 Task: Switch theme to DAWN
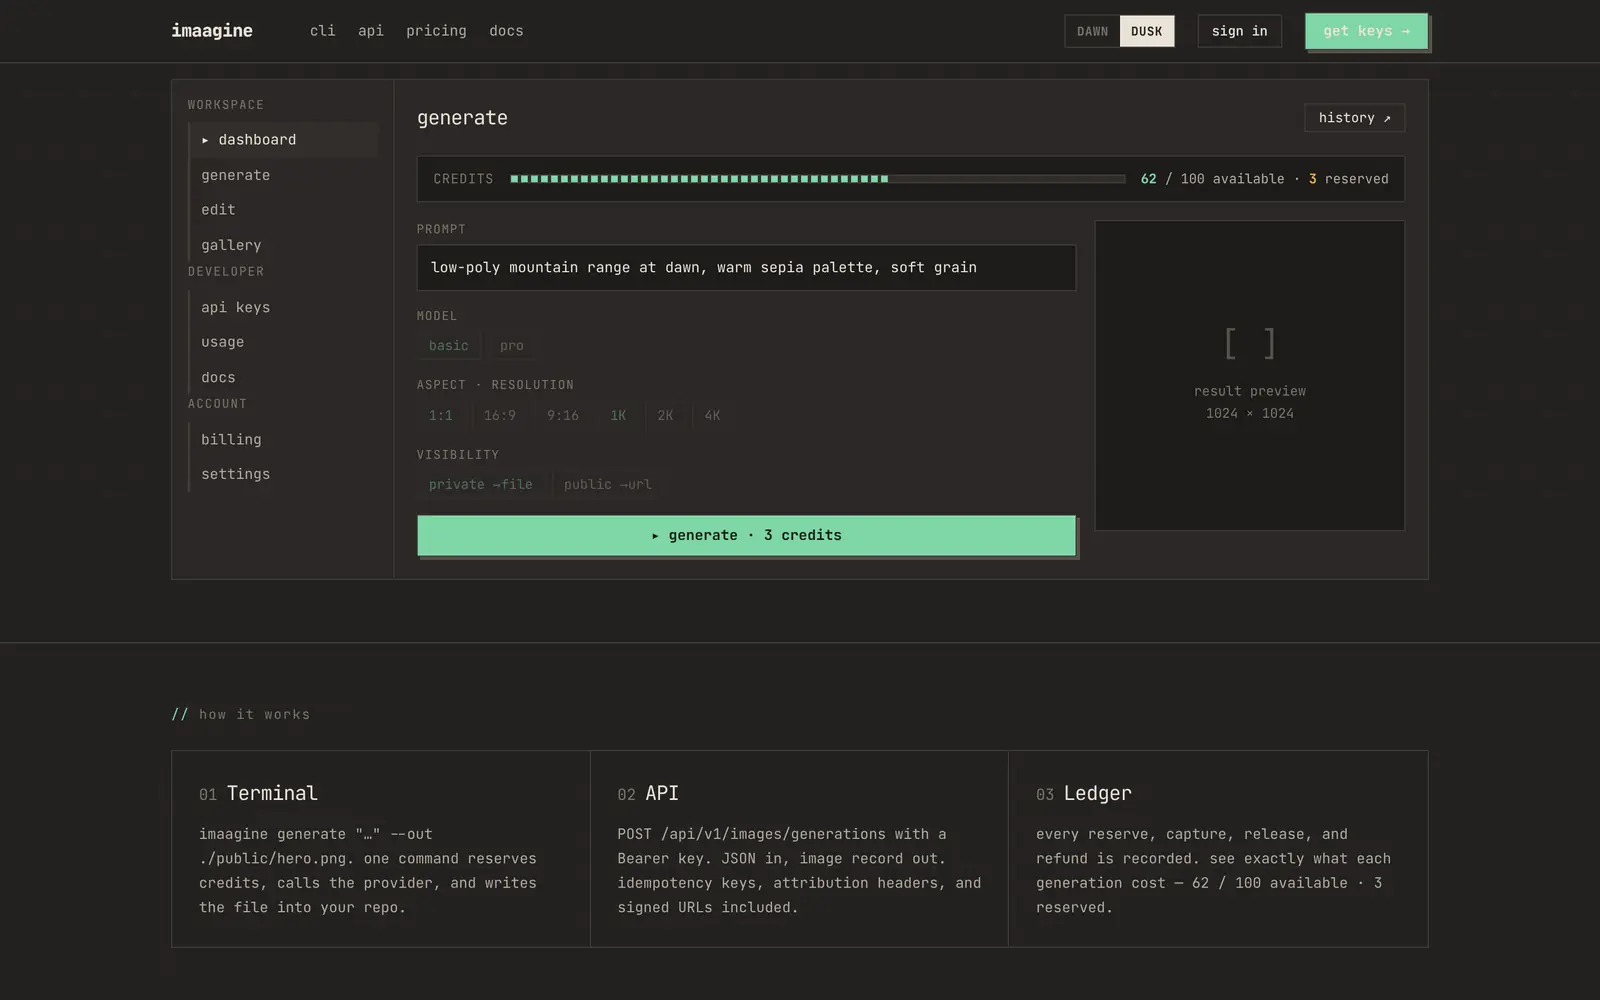[1092, 31]
